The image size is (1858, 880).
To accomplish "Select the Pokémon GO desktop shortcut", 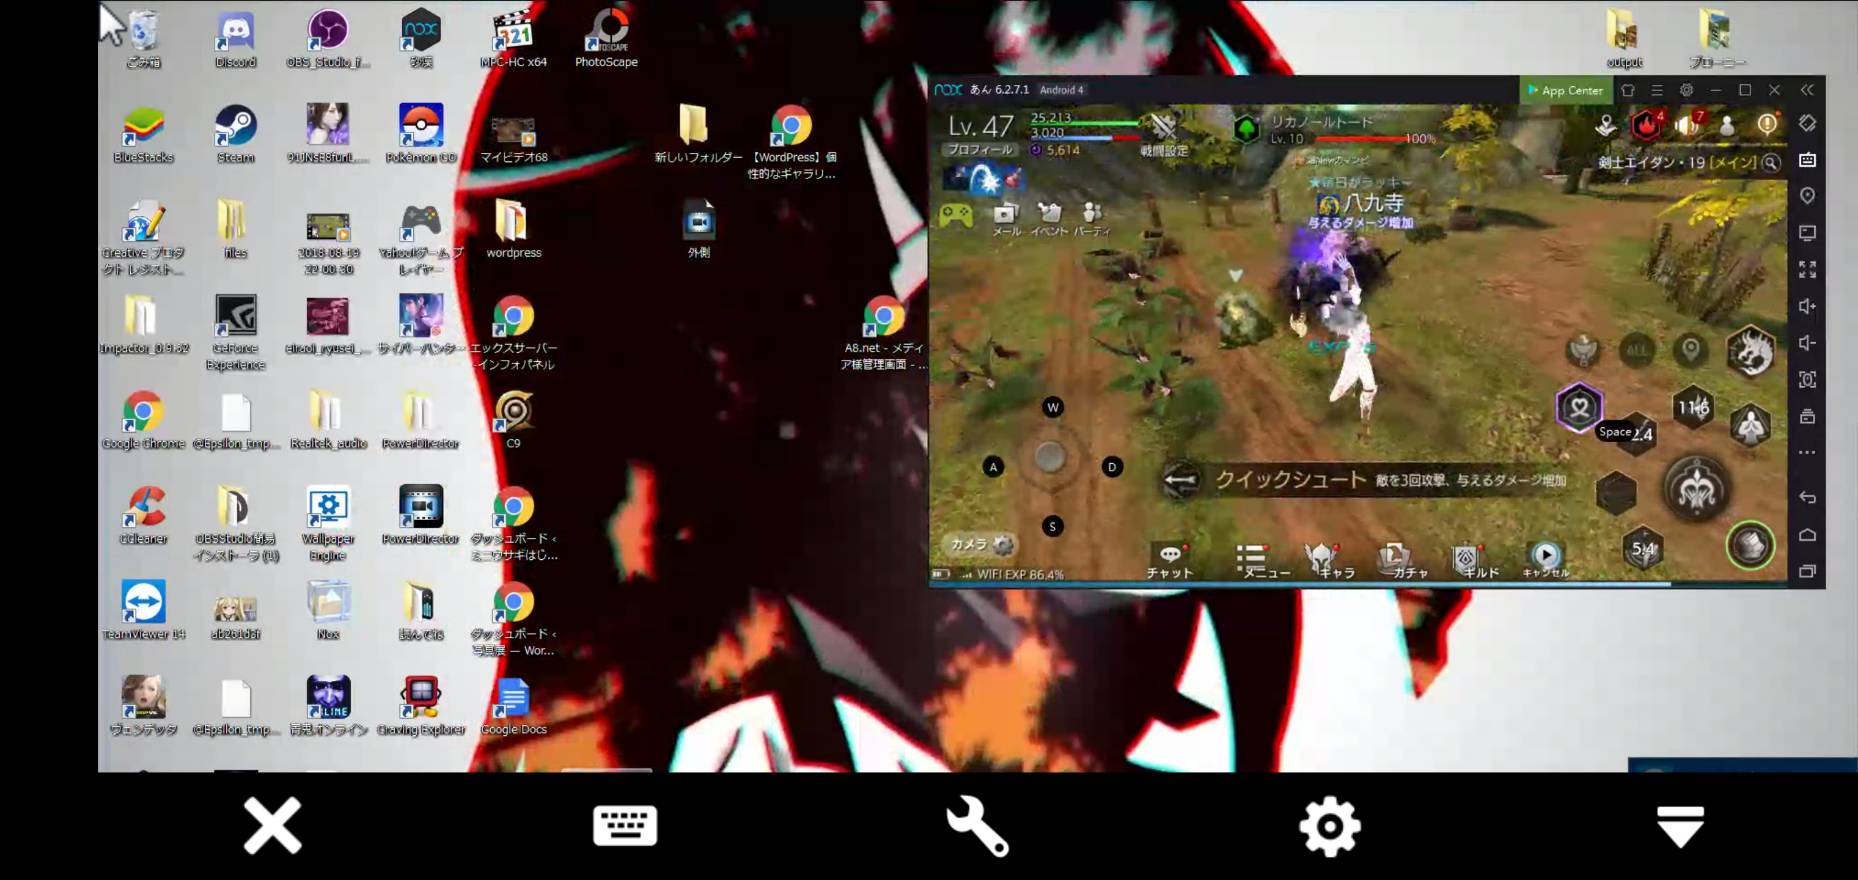I will tap(421, 135).
